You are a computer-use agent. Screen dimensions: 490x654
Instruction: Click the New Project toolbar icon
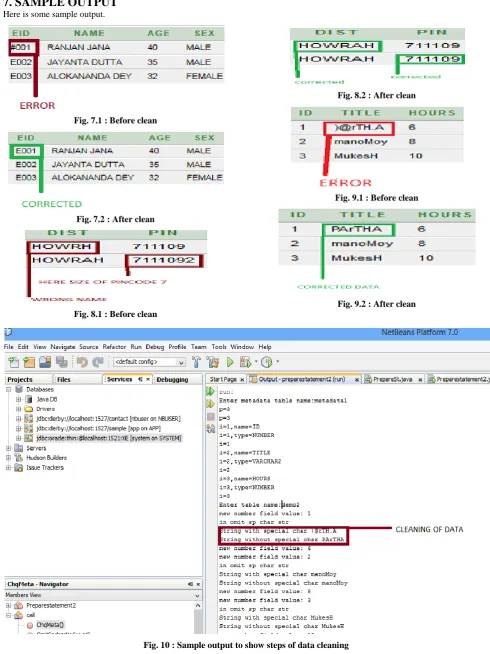(29, 362)
